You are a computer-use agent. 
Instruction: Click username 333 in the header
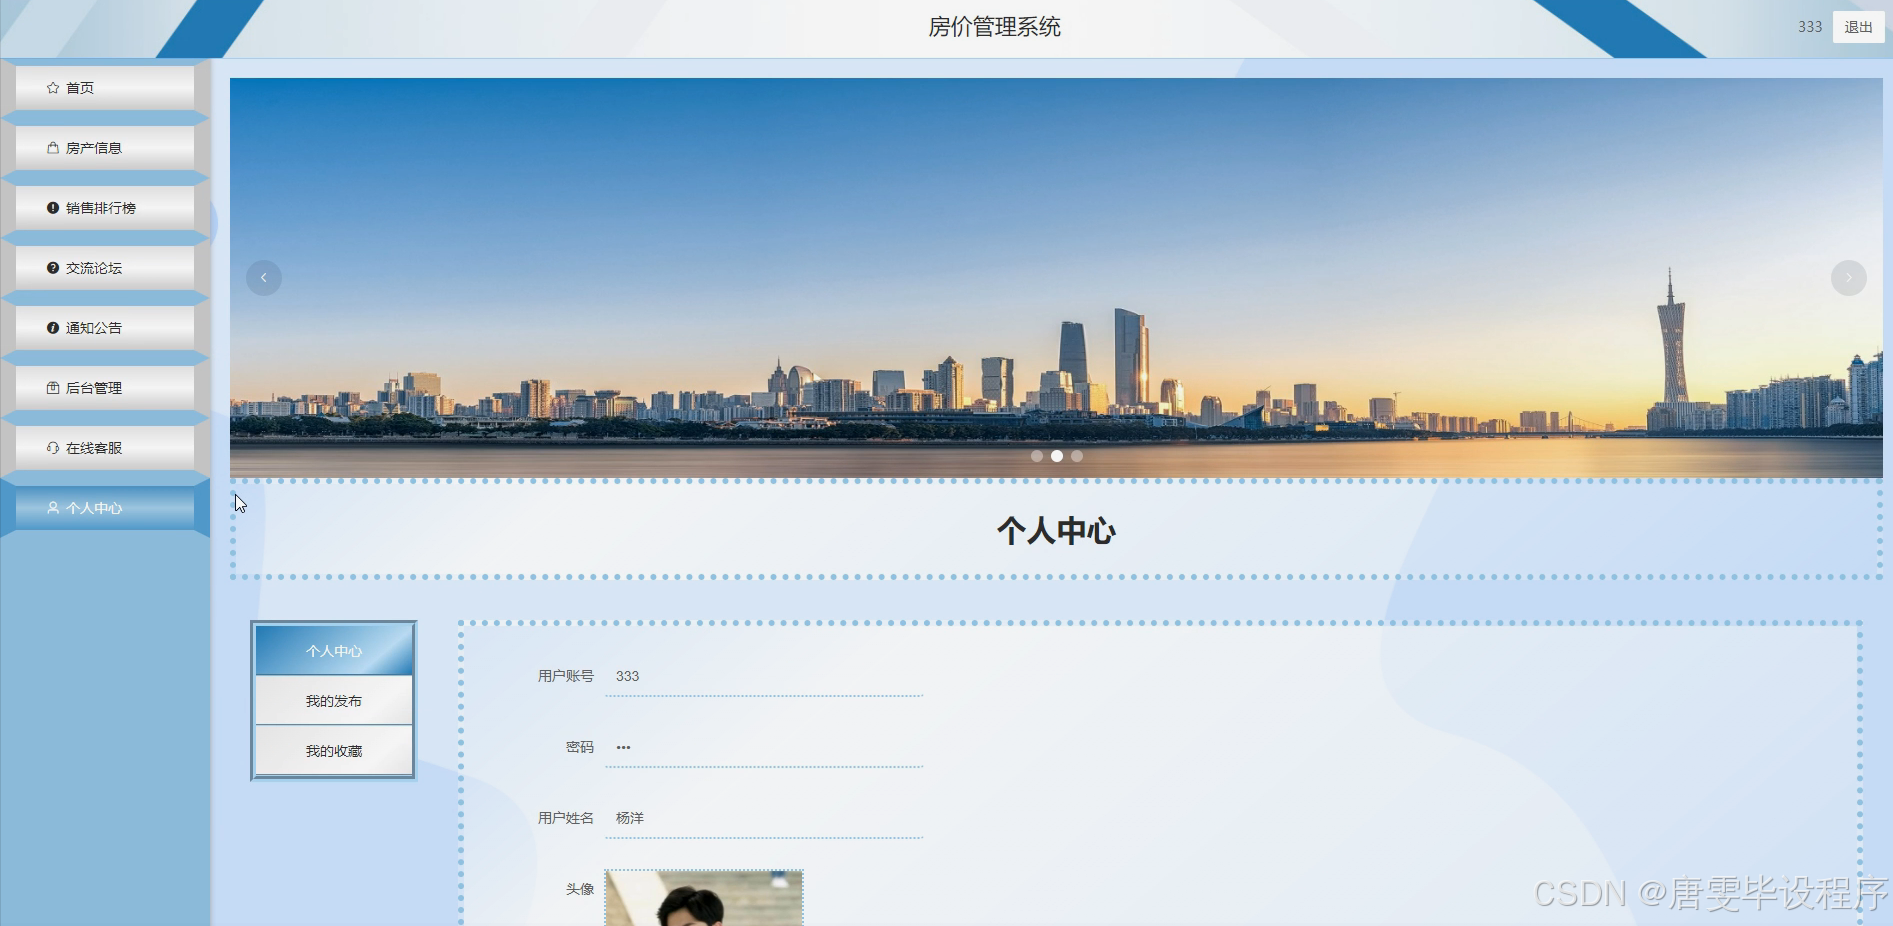[x=1810, y=27]
